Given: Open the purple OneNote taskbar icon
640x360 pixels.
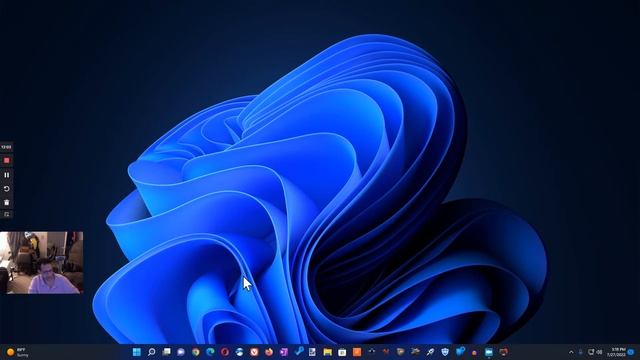Looking at the screenshot, I should point(284,352).
